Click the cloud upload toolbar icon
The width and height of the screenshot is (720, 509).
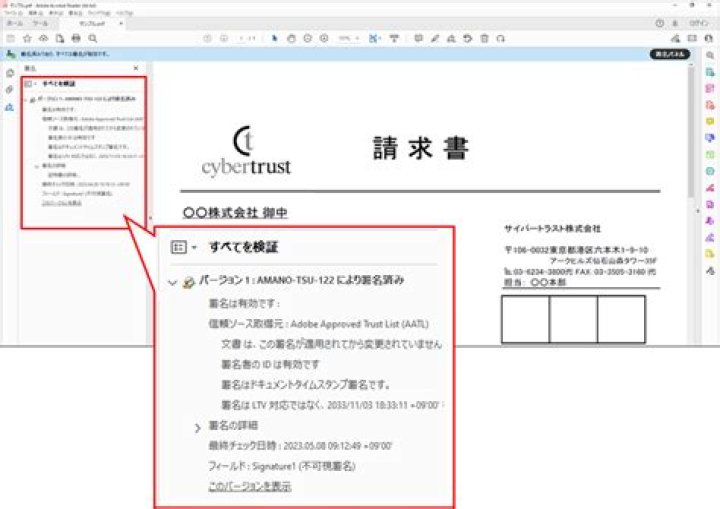point(43,39)
